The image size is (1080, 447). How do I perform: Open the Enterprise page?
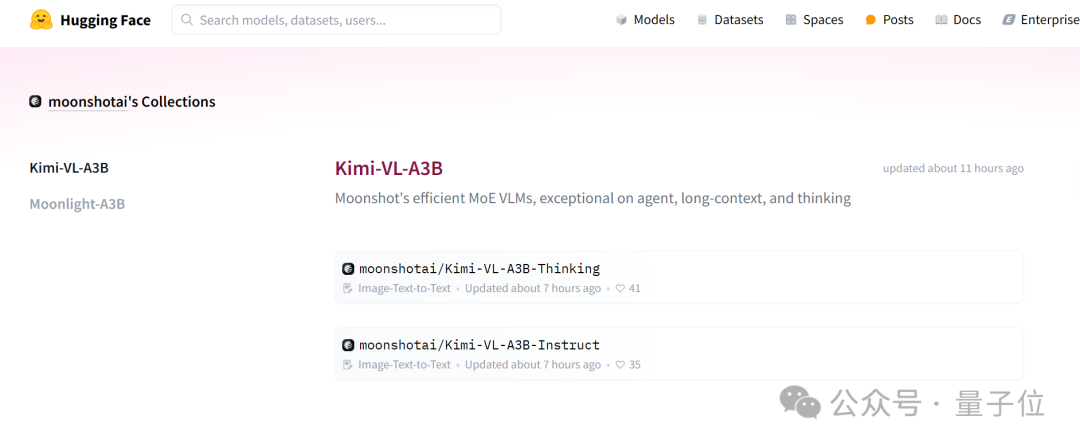1040,20
